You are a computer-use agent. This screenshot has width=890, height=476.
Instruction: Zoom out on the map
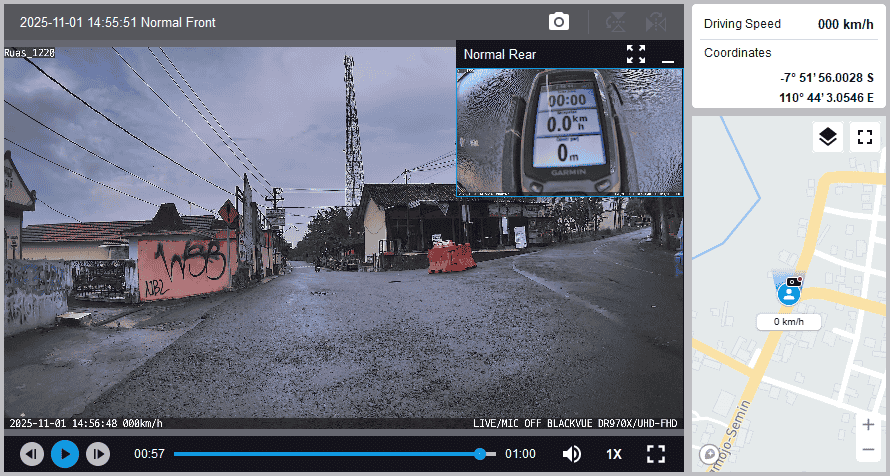coord(867,450)
